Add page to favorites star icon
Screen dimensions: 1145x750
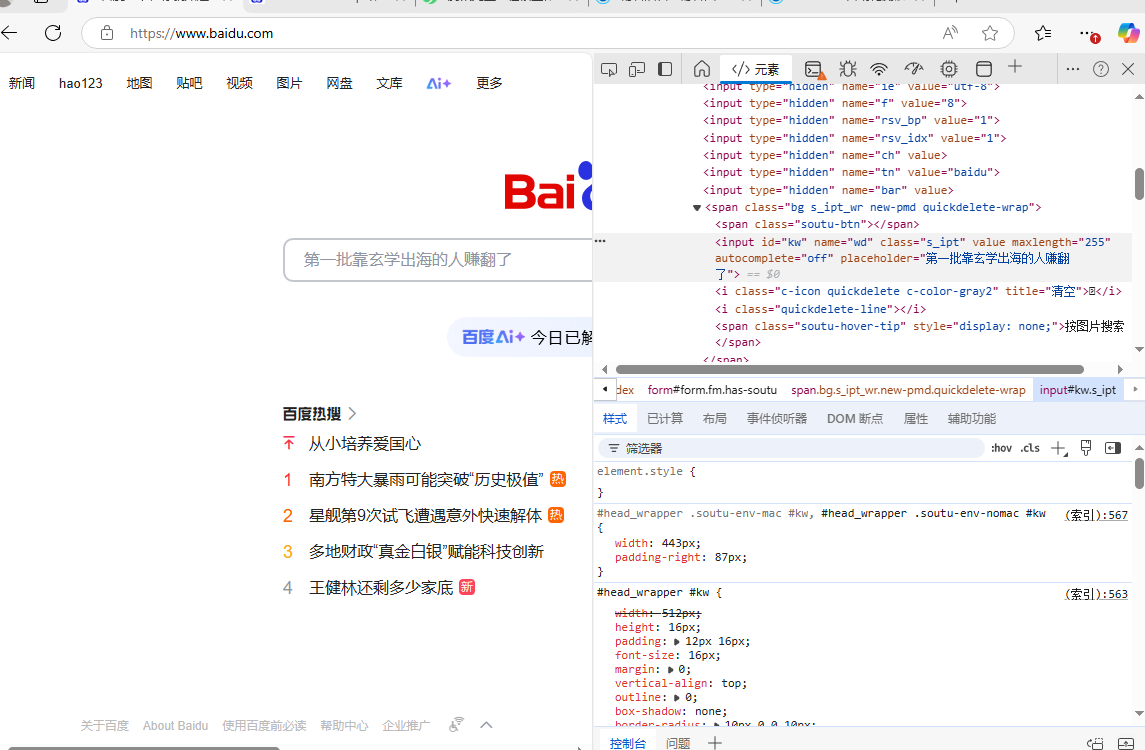(989, 33)
